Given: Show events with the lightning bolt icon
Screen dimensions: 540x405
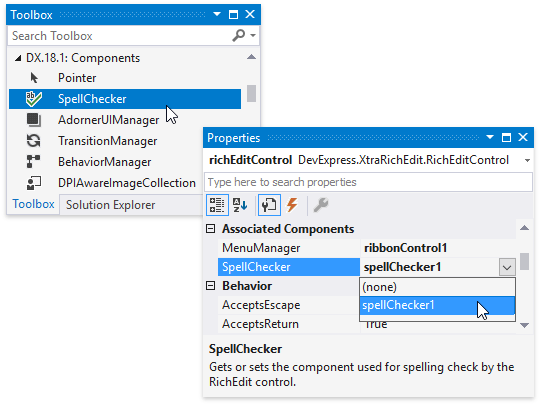Looking at the screenshot, I should click(292, 205).
